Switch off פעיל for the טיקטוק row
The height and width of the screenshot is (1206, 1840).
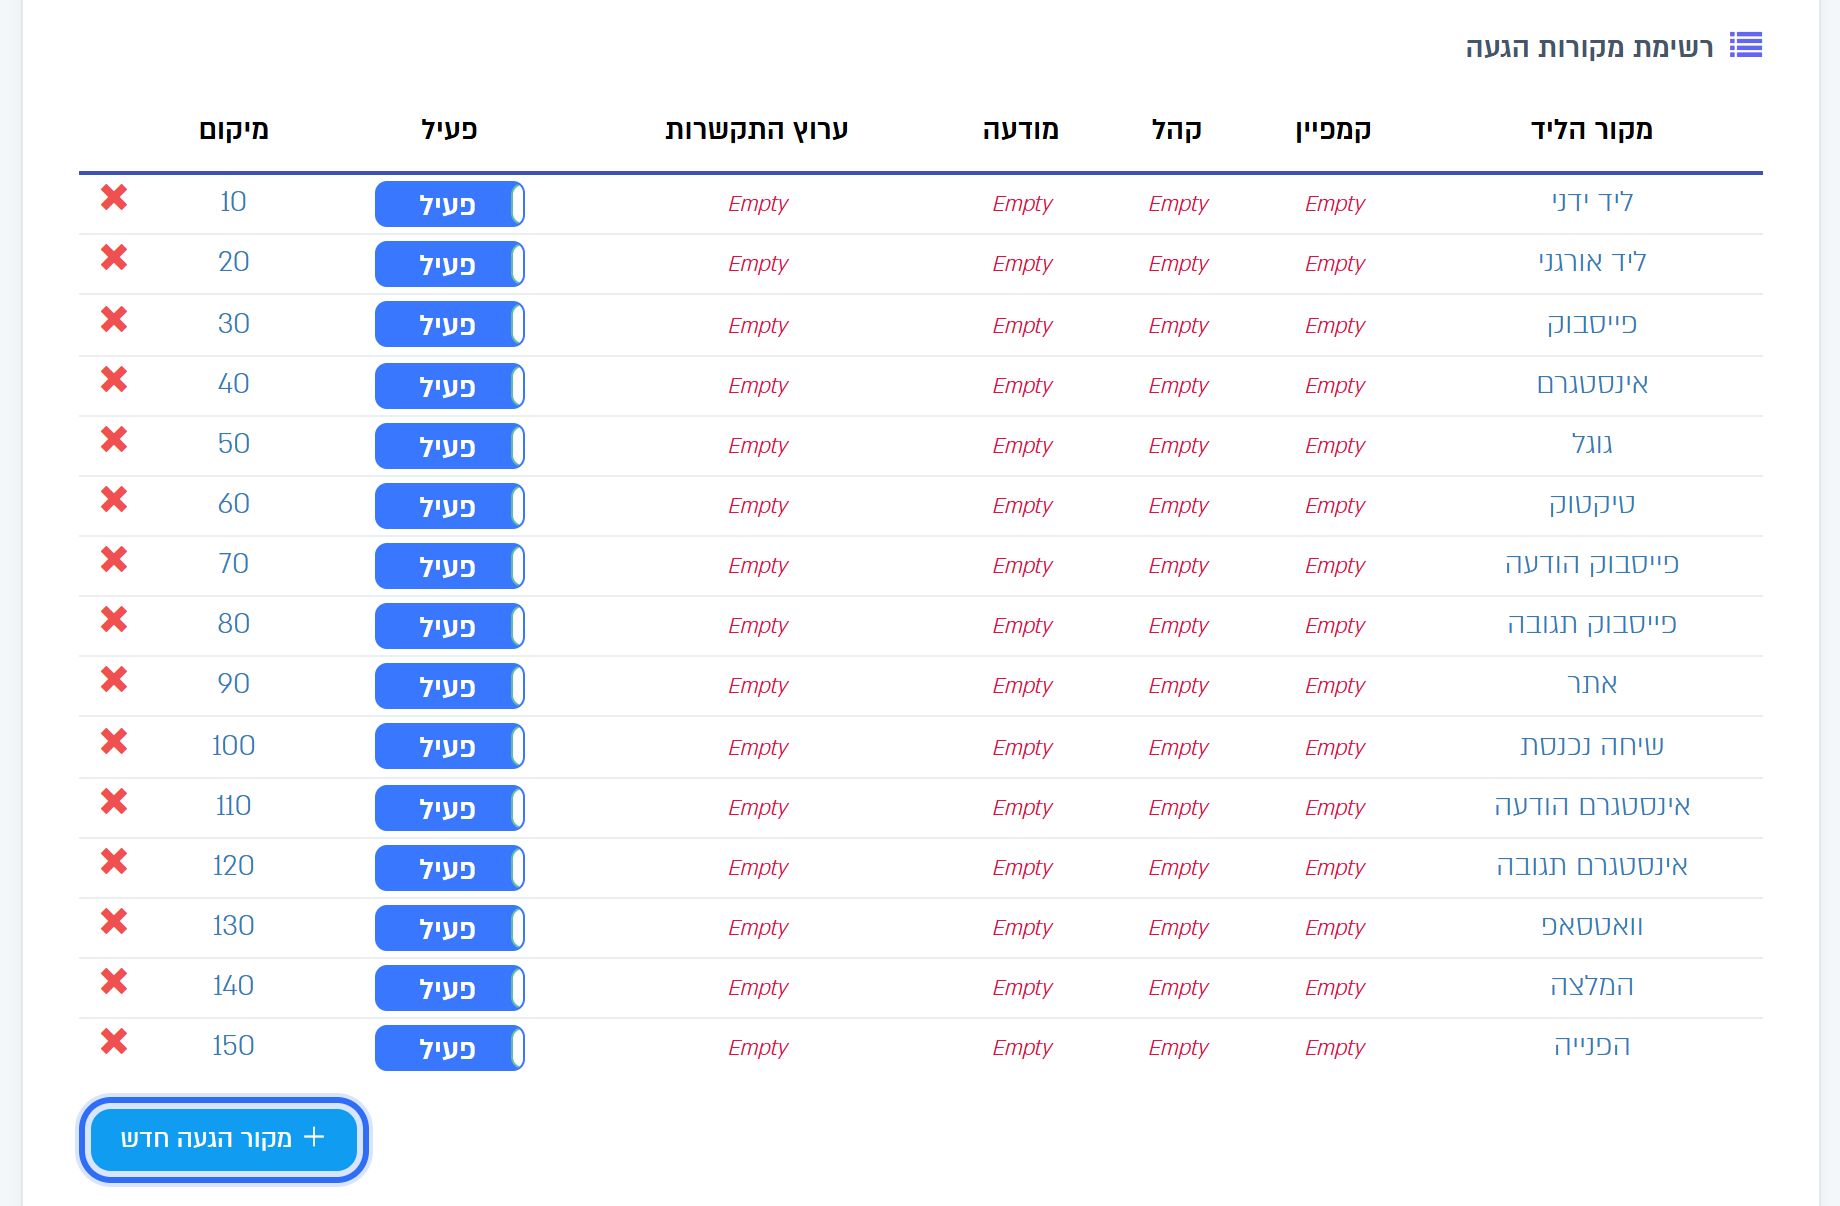point(450,506)
